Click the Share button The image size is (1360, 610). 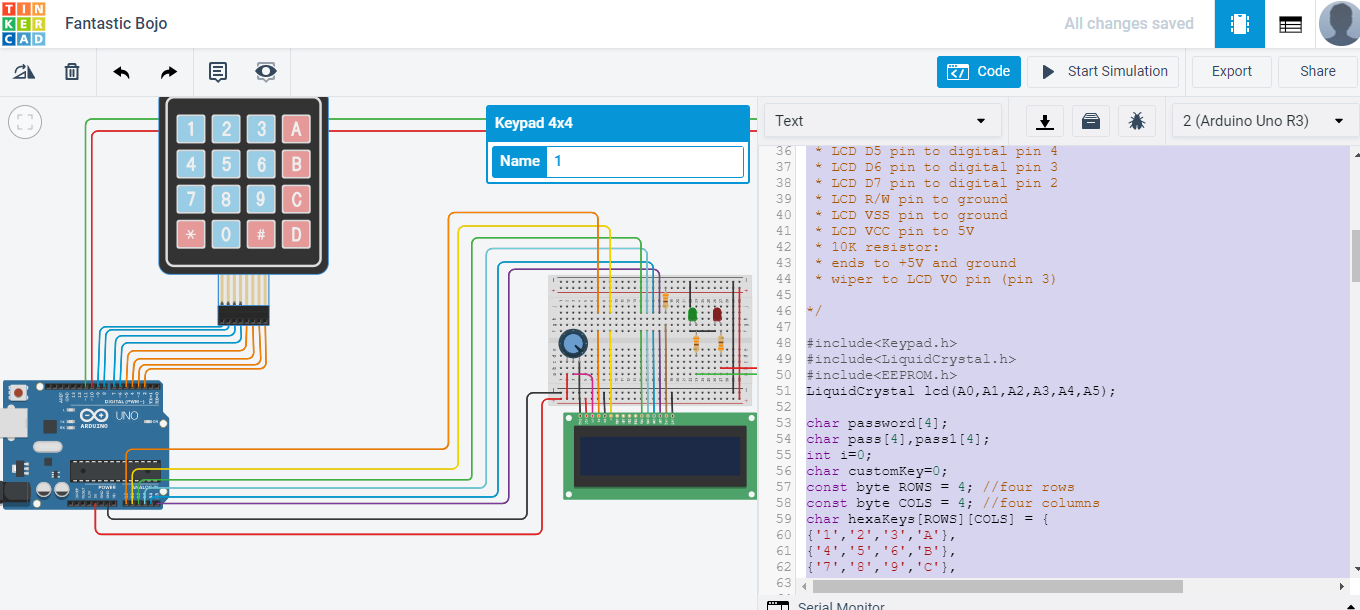pyautogui.click(x=1317, y=72)
